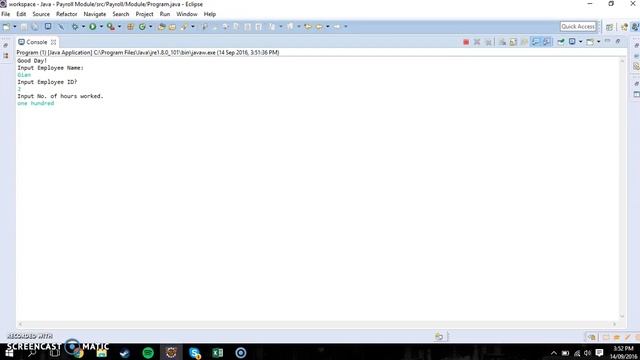Toggle Show Console When Standard Error Changes
This screenshot has height=360, width=640.
(x=547, y=42)
